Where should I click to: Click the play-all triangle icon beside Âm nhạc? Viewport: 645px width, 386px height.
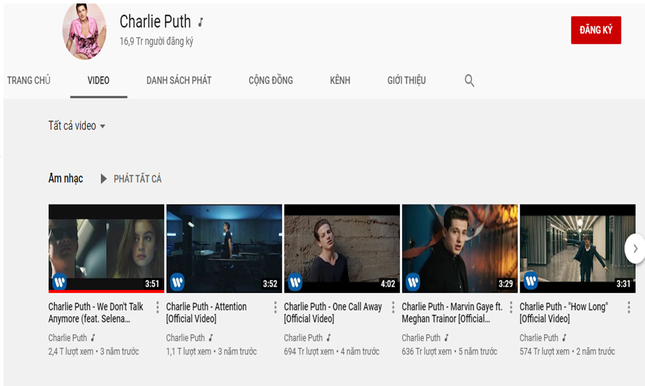point(104,179)
